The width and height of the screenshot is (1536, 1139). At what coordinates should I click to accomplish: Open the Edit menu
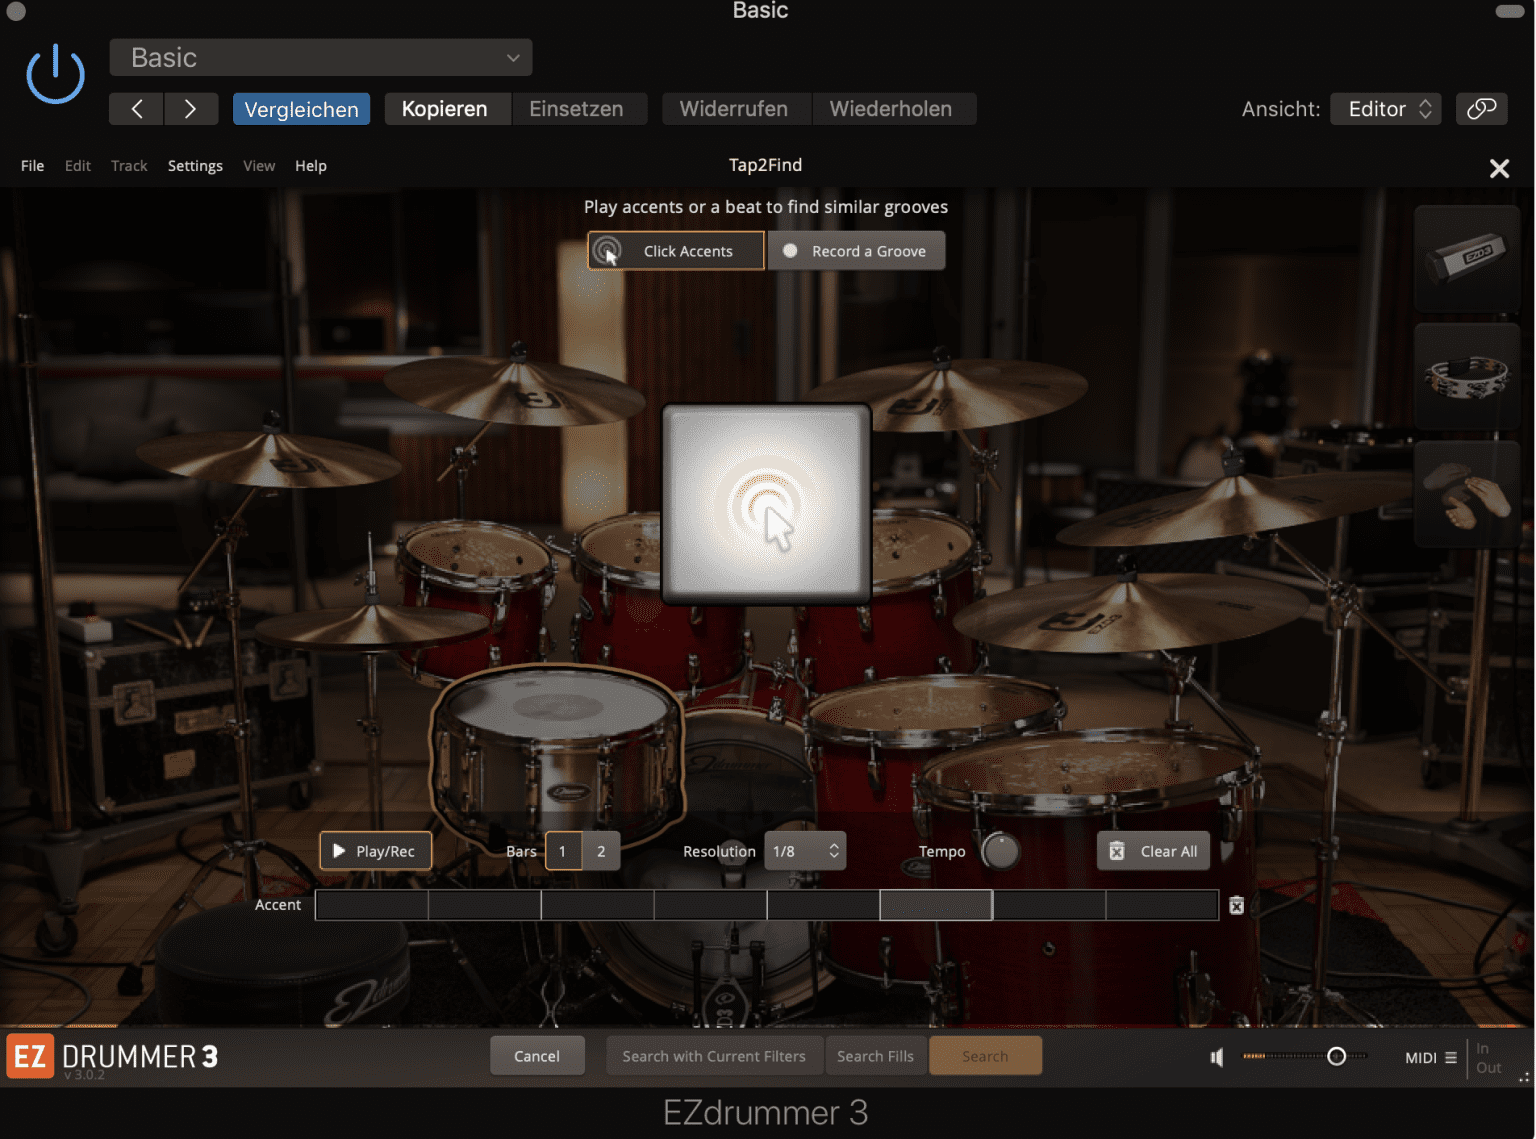(78, 166)
